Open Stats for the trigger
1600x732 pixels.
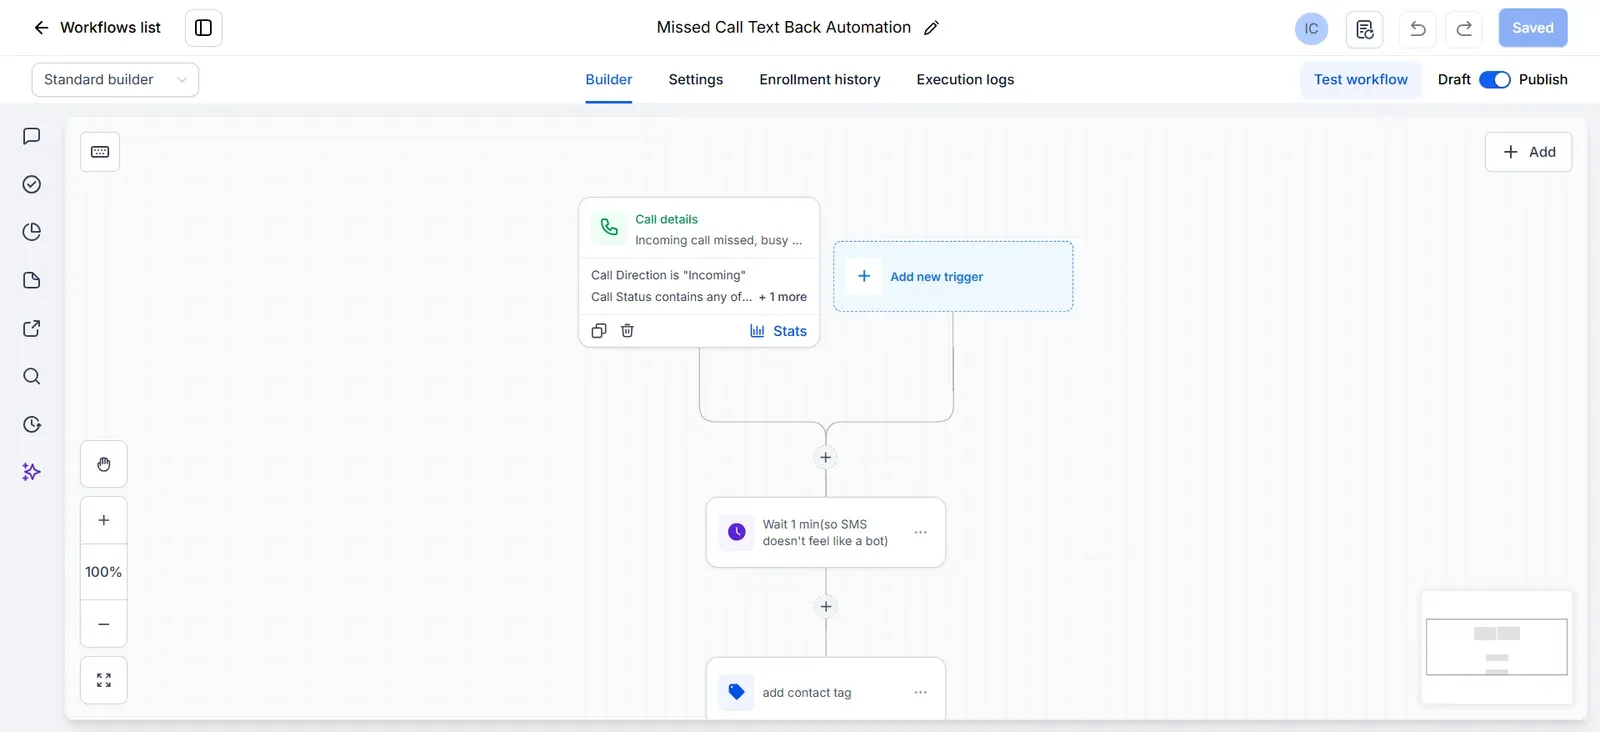click(779, 331)
